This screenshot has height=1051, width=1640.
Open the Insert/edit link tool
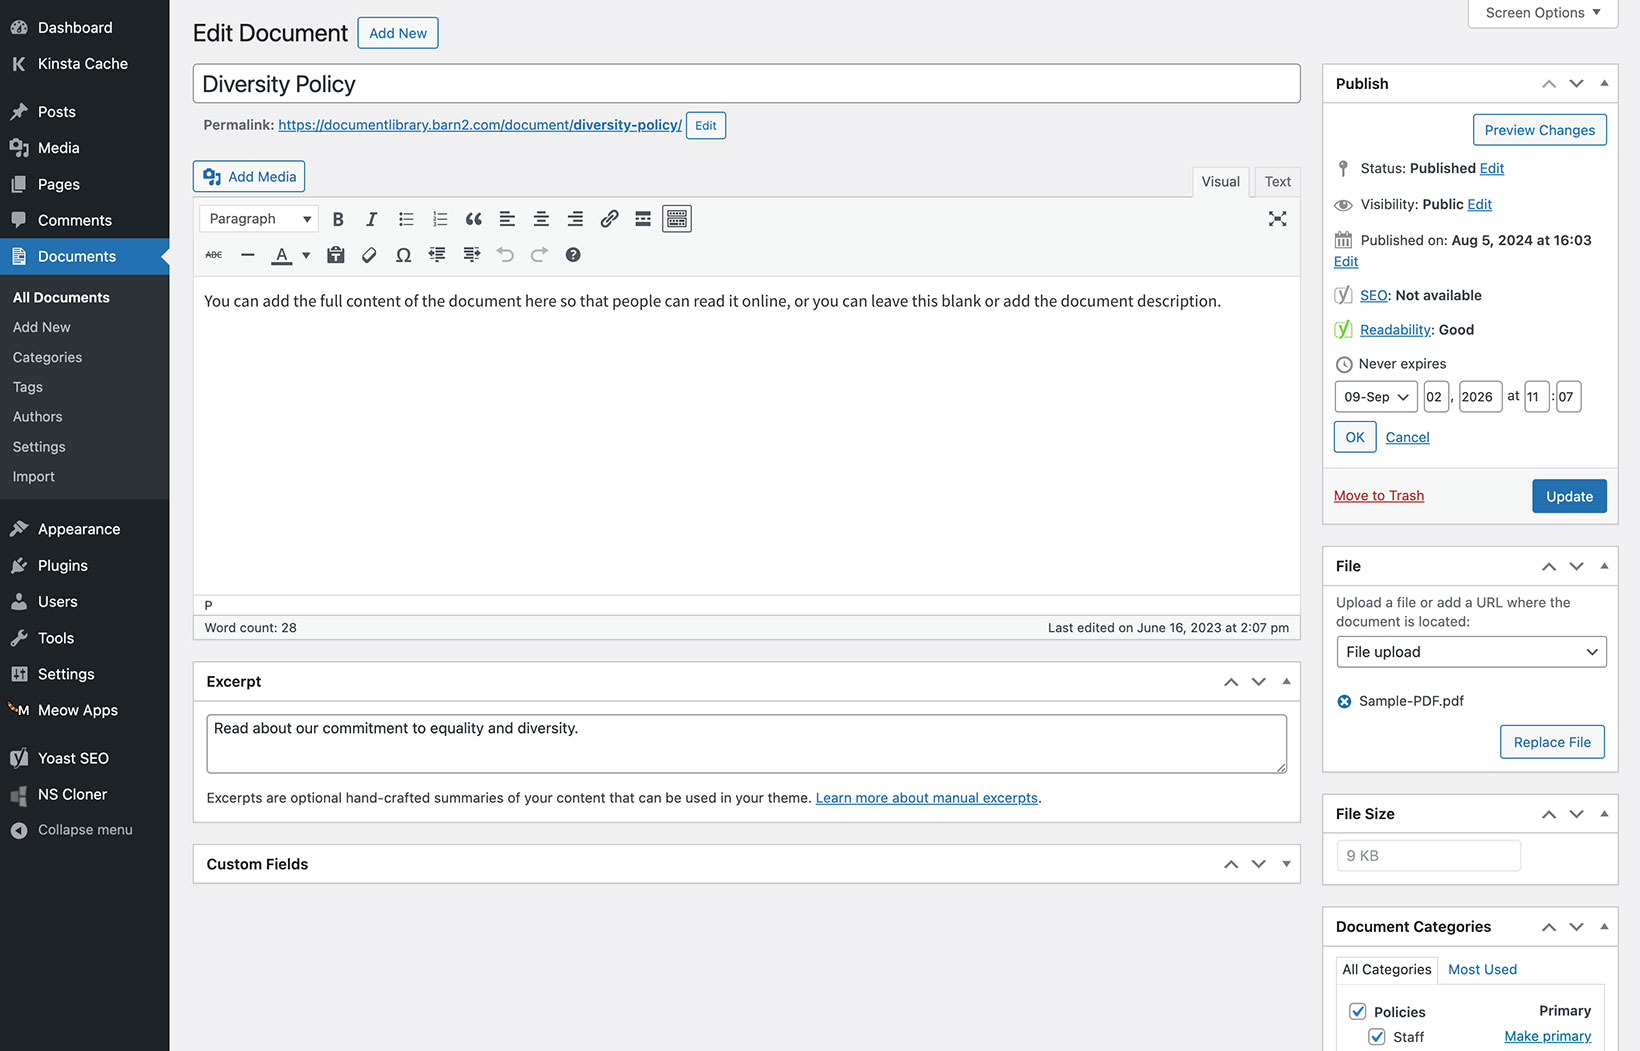tap(609, 218)
